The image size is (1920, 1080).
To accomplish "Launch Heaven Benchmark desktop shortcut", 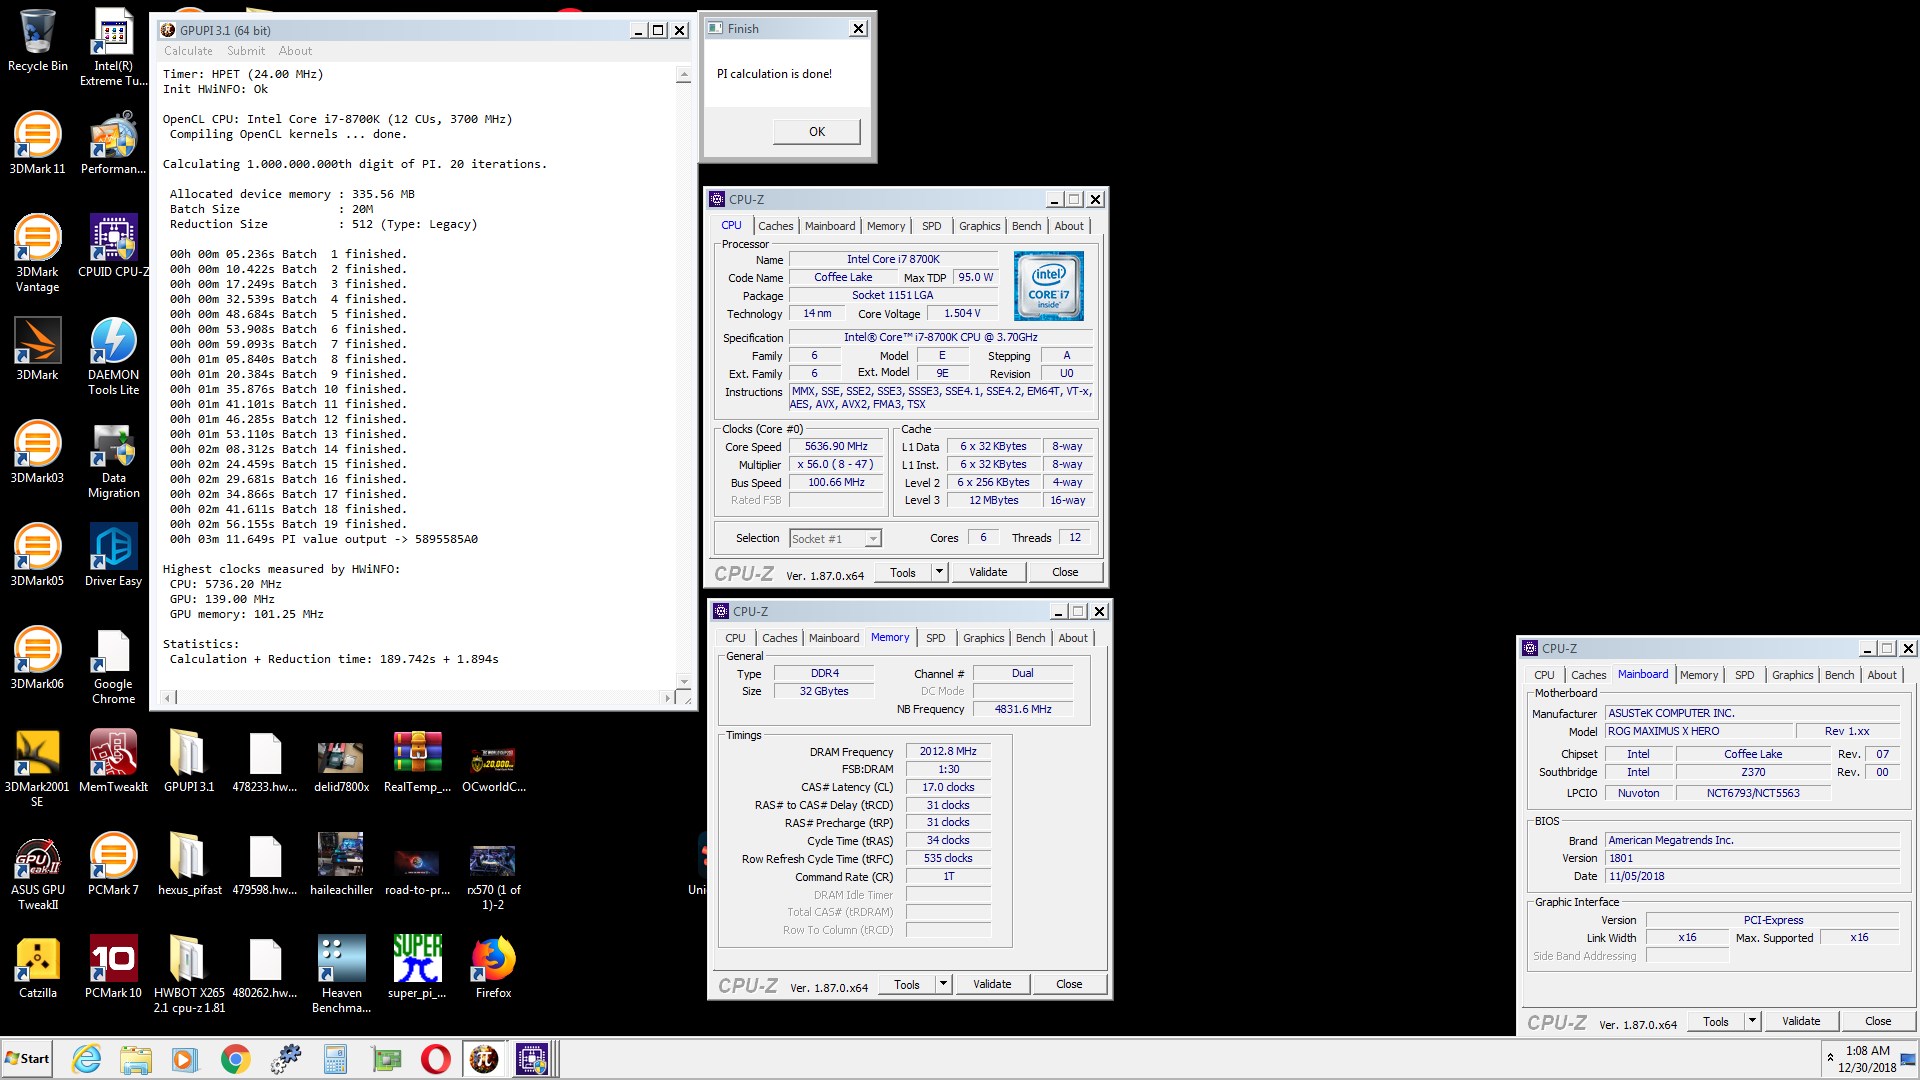I will [x=341, y=974].
